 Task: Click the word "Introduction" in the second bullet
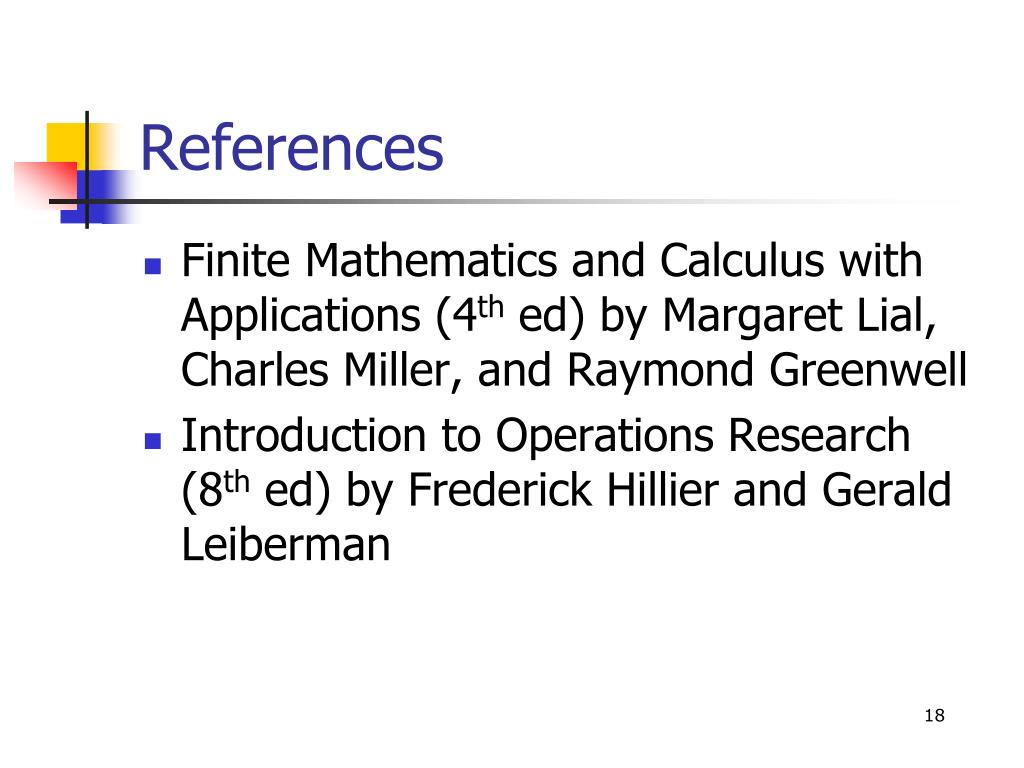304,436
